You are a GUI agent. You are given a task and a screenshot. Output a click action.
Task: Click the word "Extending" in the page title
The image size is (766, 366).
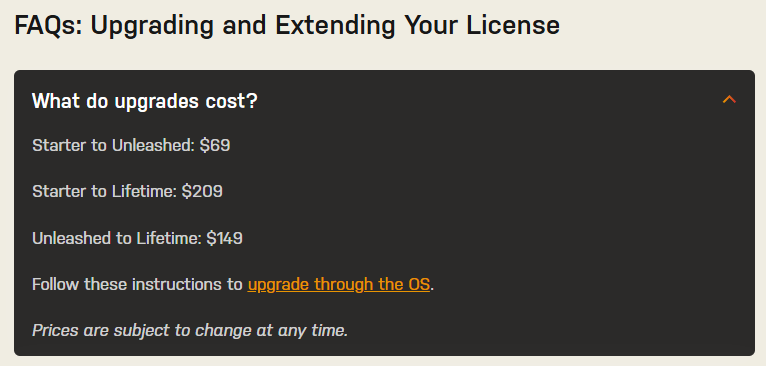(x=335, y=27)
